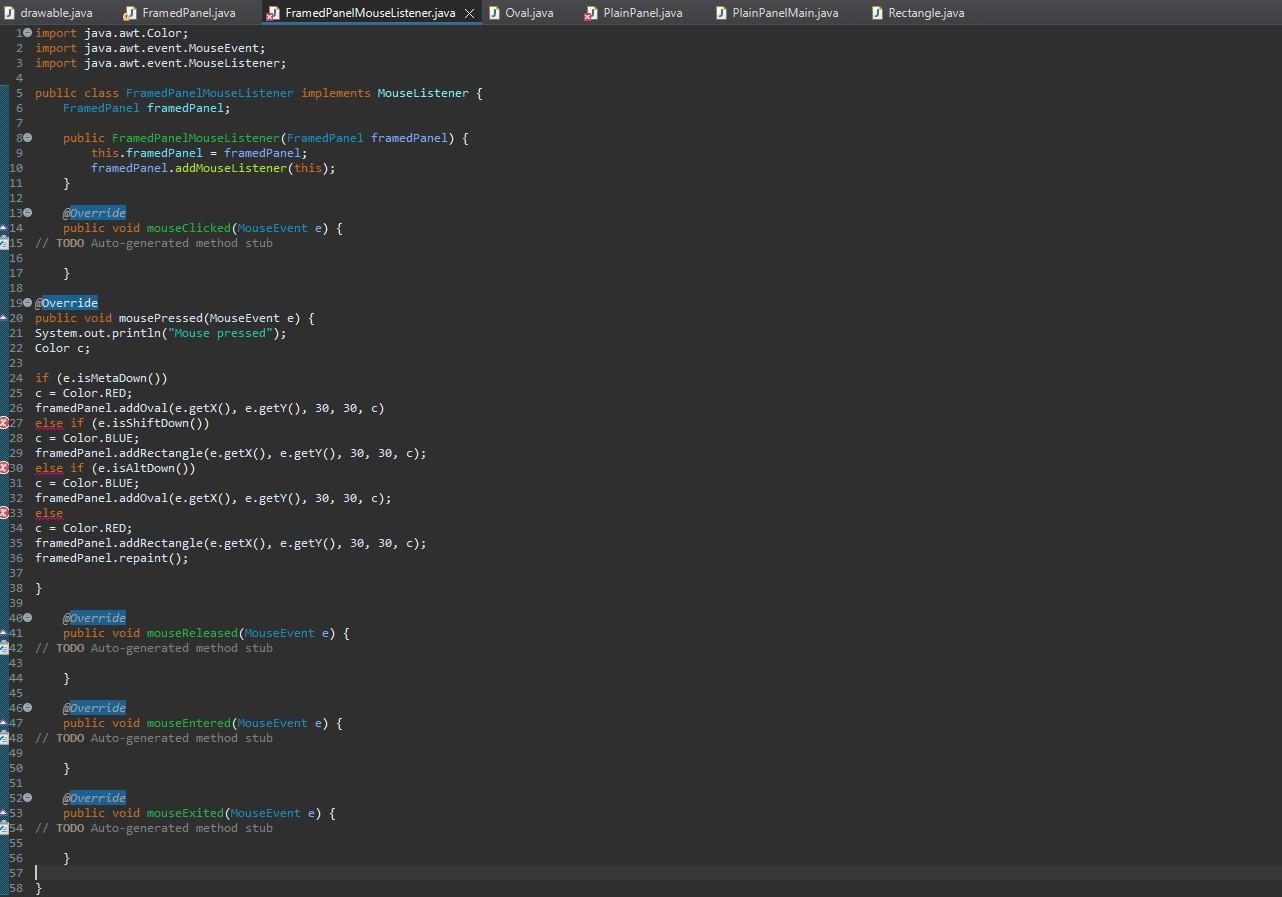The height and width of the screenshot is (897, 1282).
Task: Click the TODO task marker on line 15
Action: tap(4, 243)
